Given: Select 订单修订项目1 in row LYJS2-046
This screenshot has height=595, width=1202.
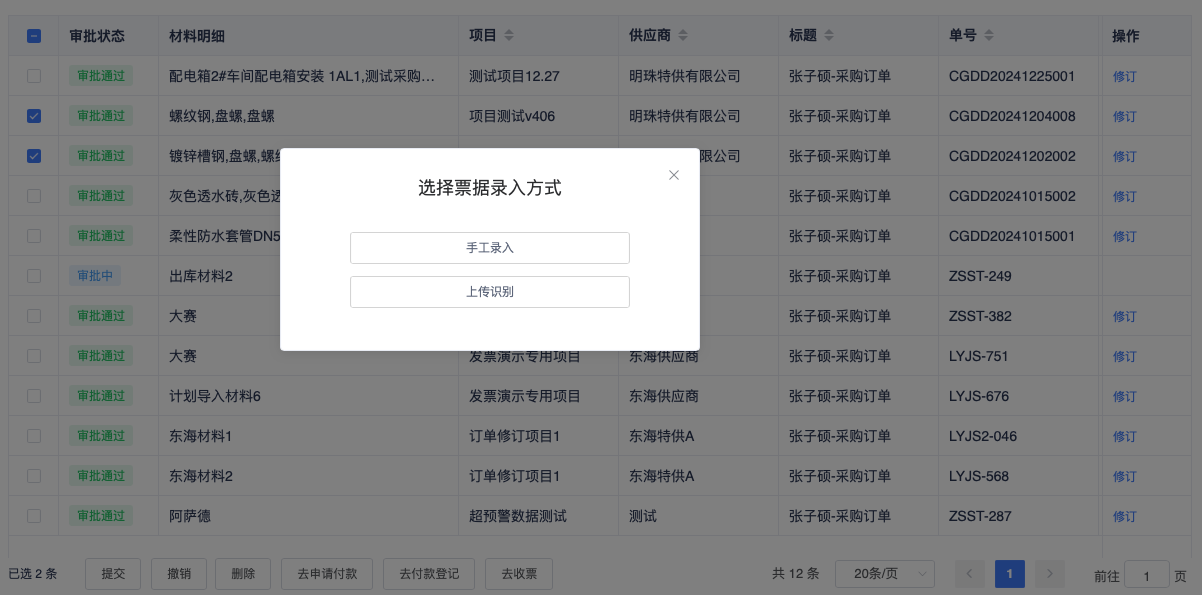Looking at the screenshot, I should tap(515, 436).
